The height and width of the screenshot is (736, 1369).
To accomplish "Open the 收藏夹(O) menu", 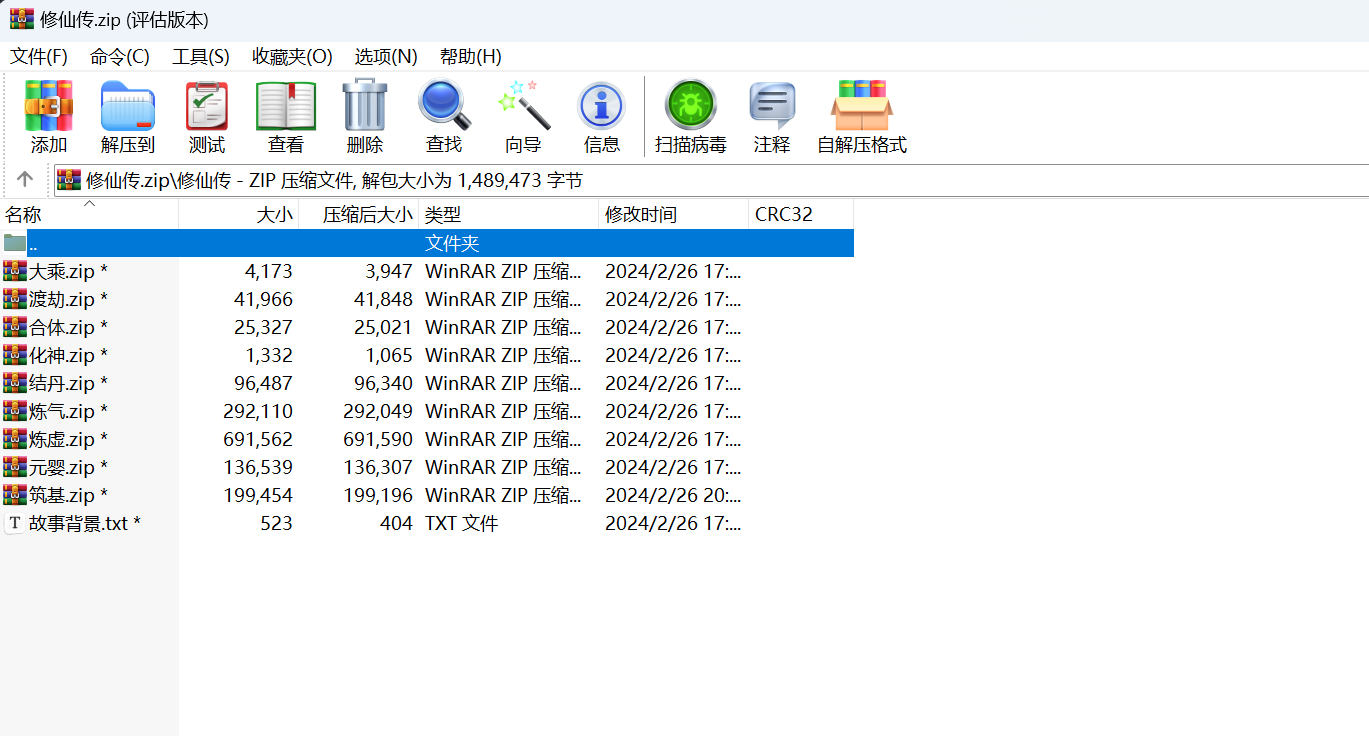I will [292, 56].
